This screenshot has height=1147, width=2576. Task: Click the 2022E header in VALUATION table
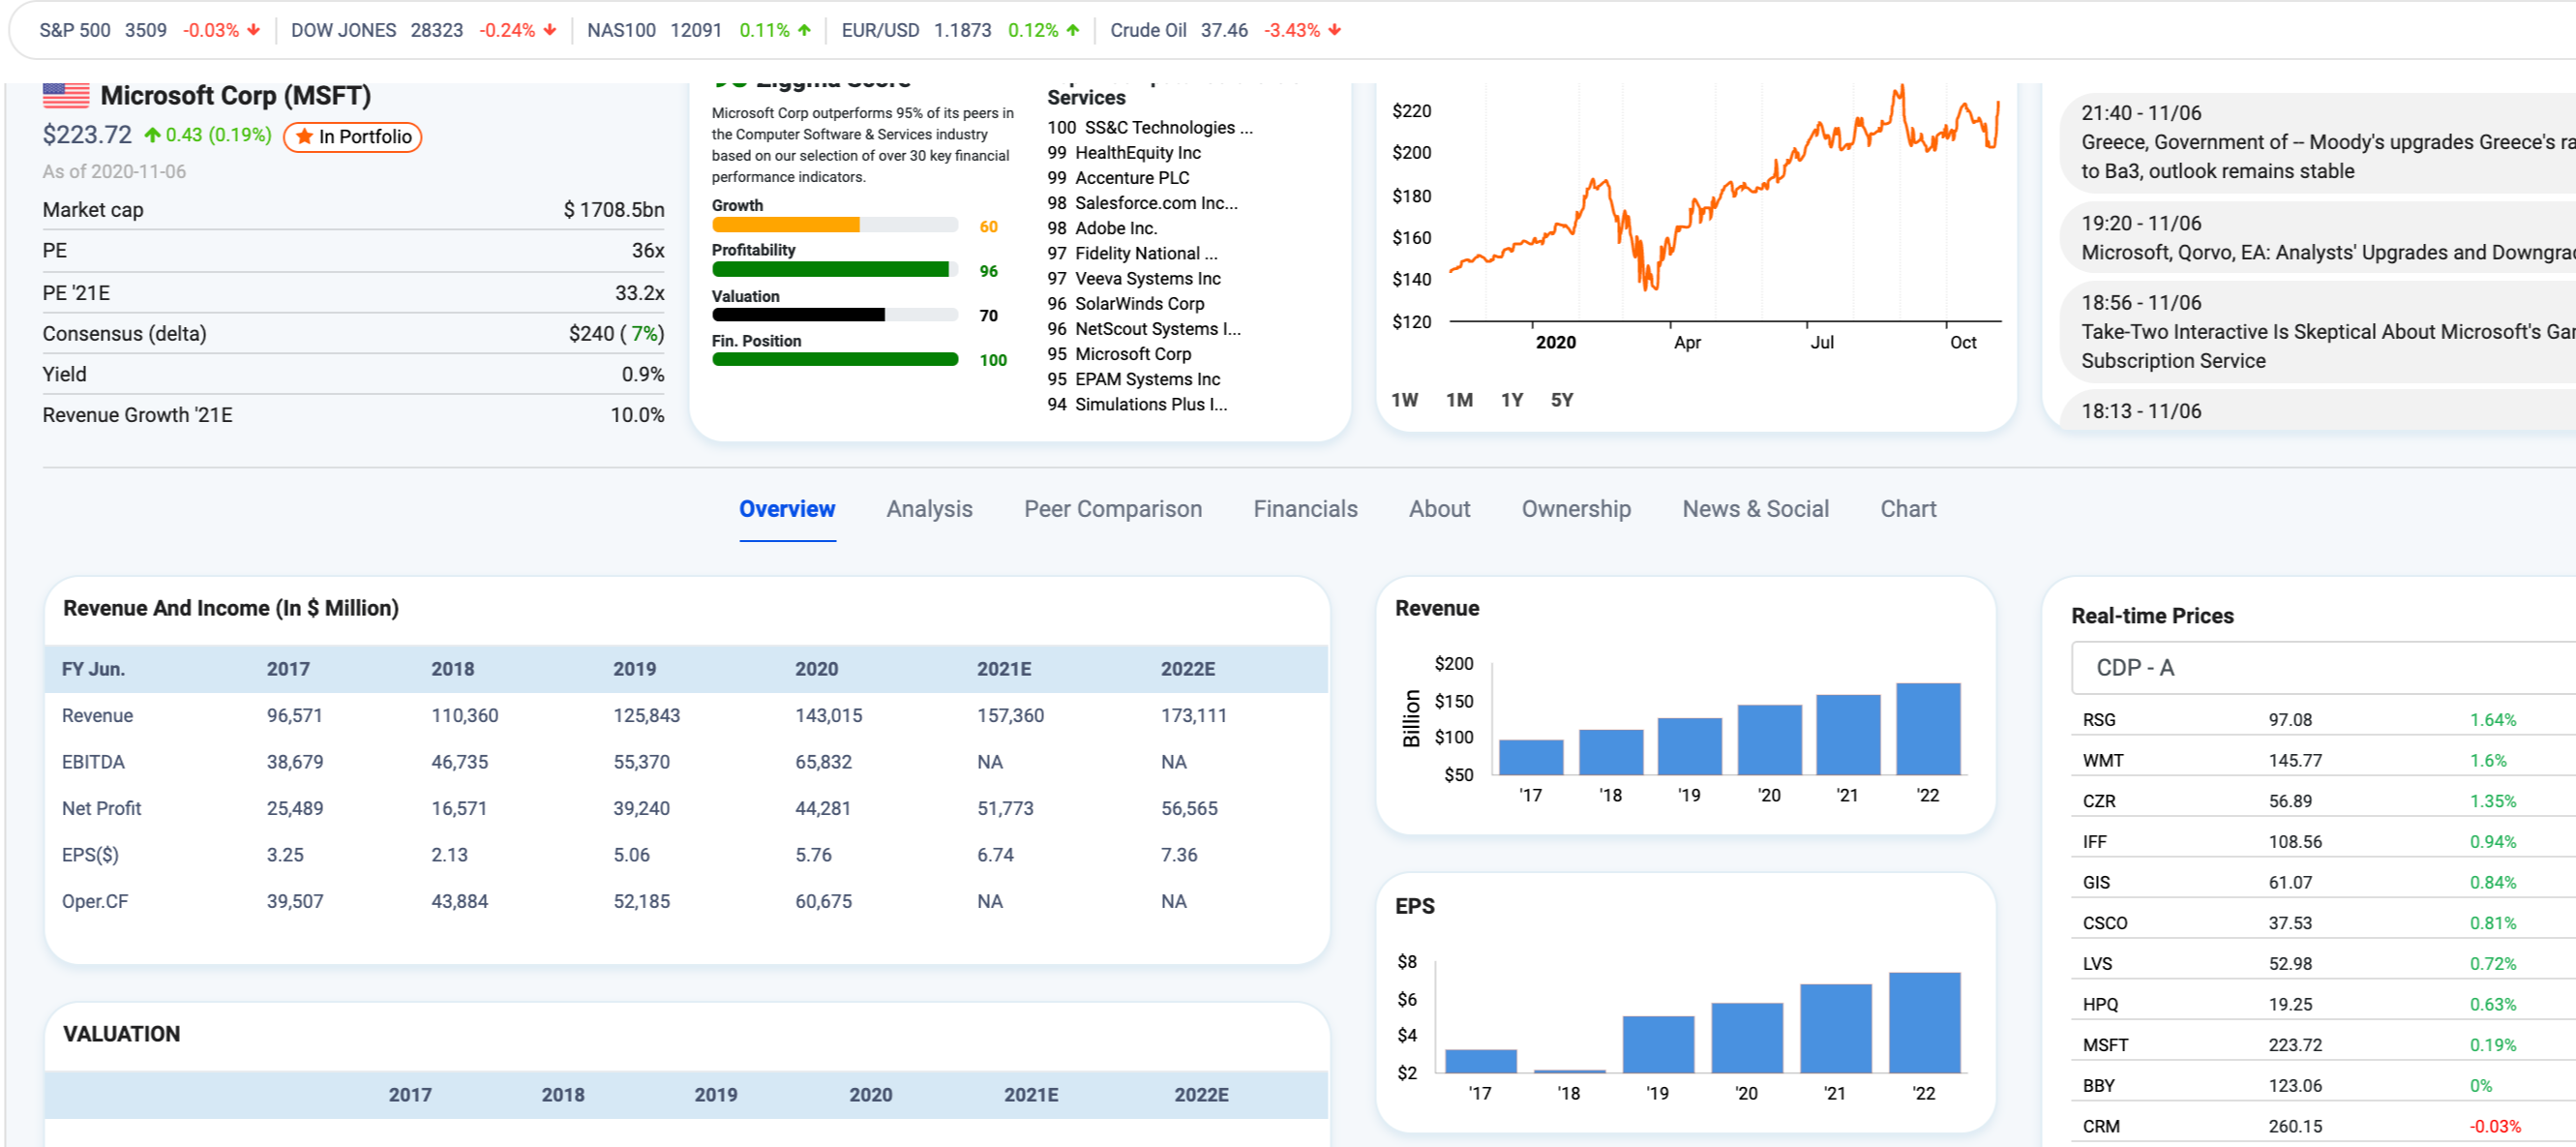point(1201,1095)
